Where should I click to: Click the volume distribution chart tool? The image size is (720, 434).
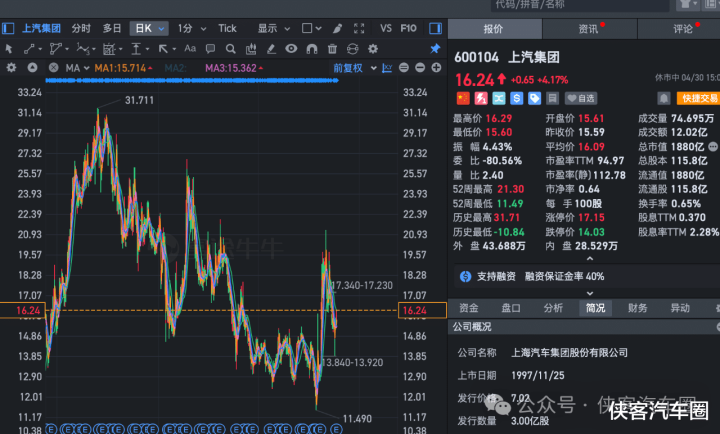click(x=251, y=49)
